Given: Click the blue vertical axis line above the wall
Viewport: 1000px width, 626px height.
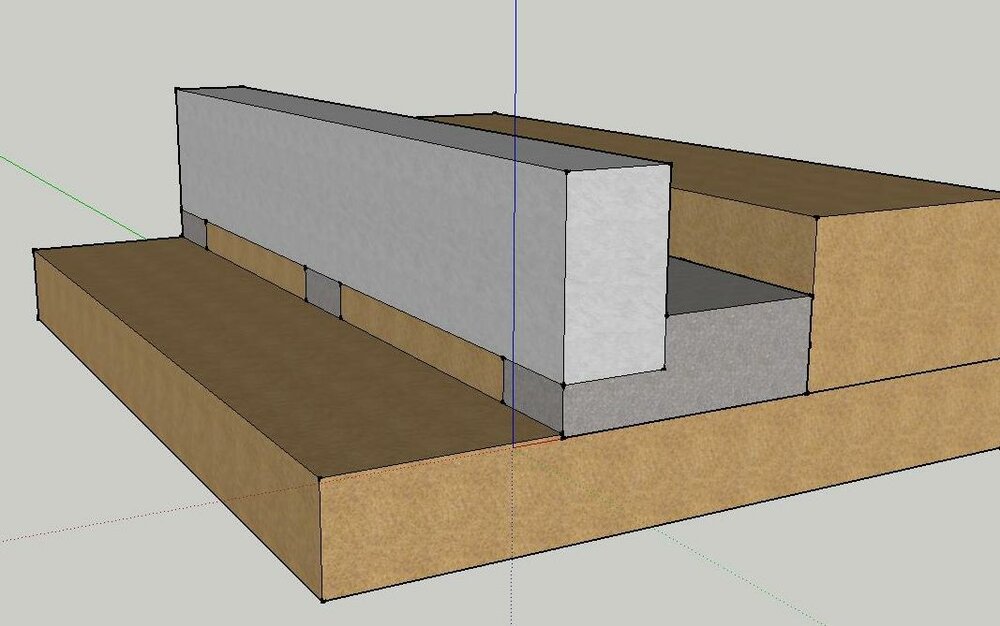Looking at the screenshot, I should click(515, 60).
